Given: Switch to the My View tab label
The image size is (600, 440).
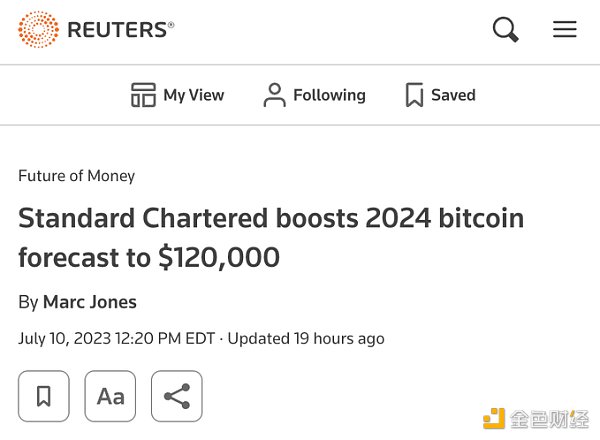Looking at the screenshot, I should tap(194, 95).
